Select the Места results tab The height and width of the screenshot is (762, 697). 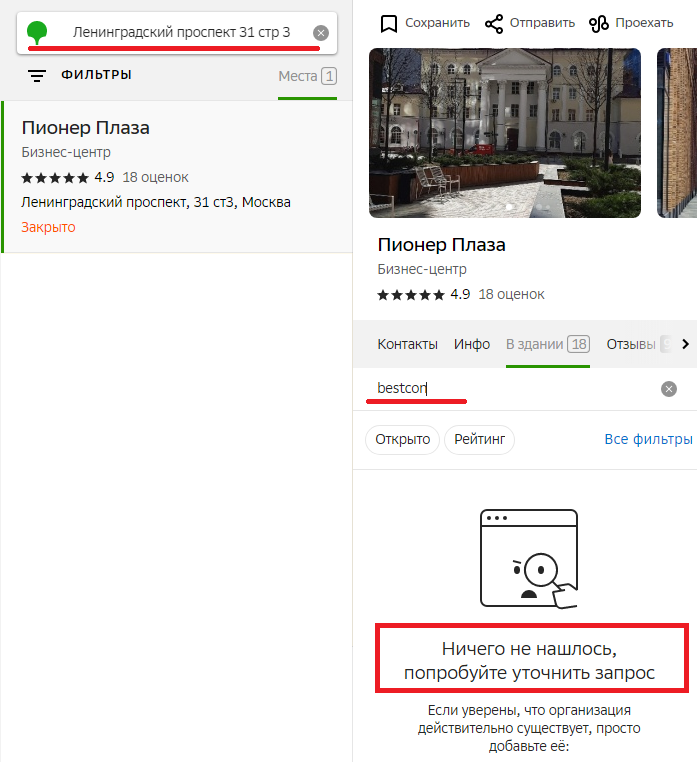pyautogui.click(x=307, y=76)
